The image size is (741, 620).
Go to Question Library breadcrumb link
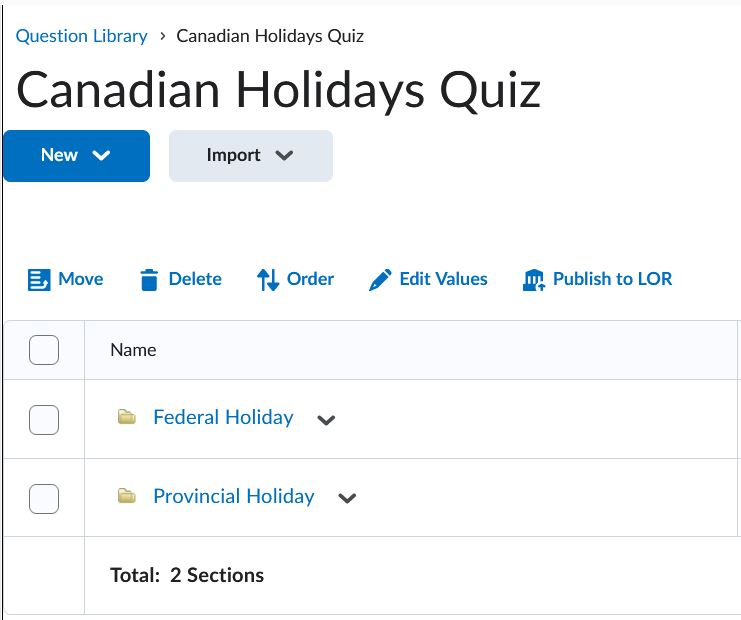[81, 36]
